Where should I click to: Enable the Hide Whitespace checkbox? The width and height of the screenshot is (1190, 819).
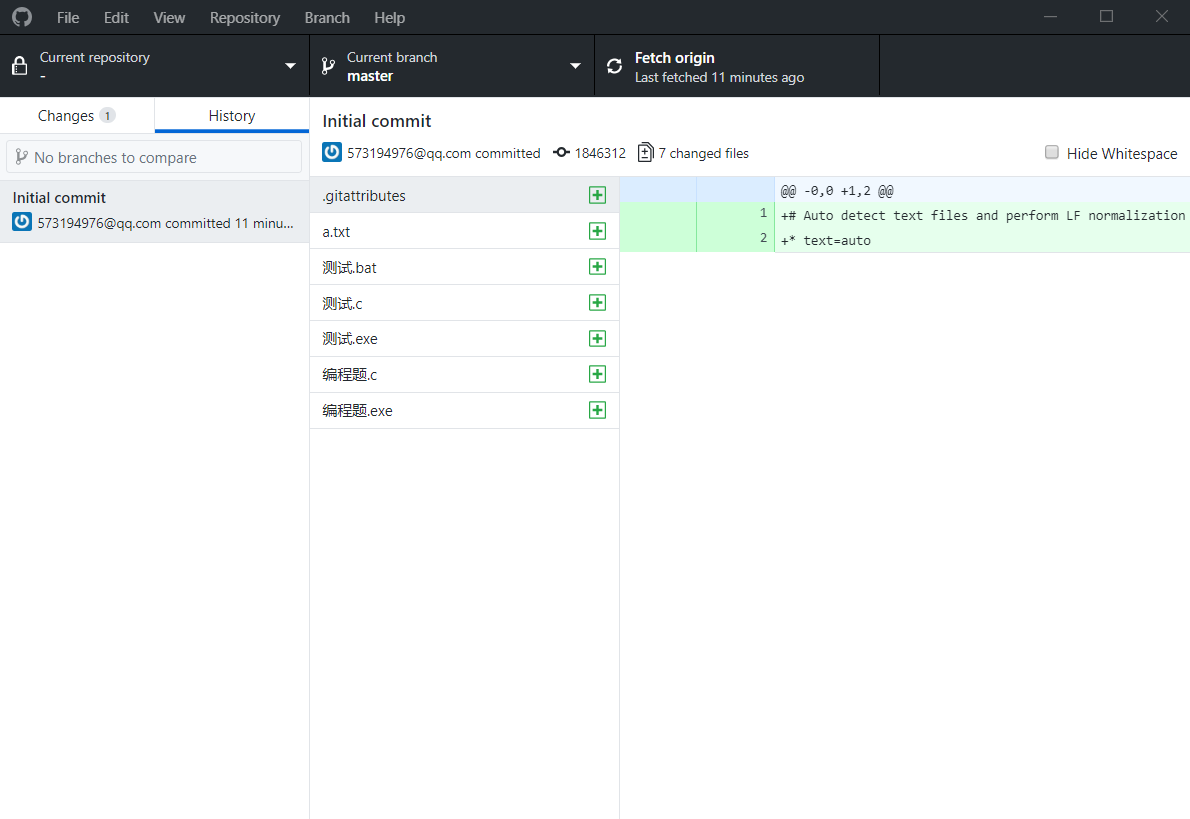(x=1052, y=153)
